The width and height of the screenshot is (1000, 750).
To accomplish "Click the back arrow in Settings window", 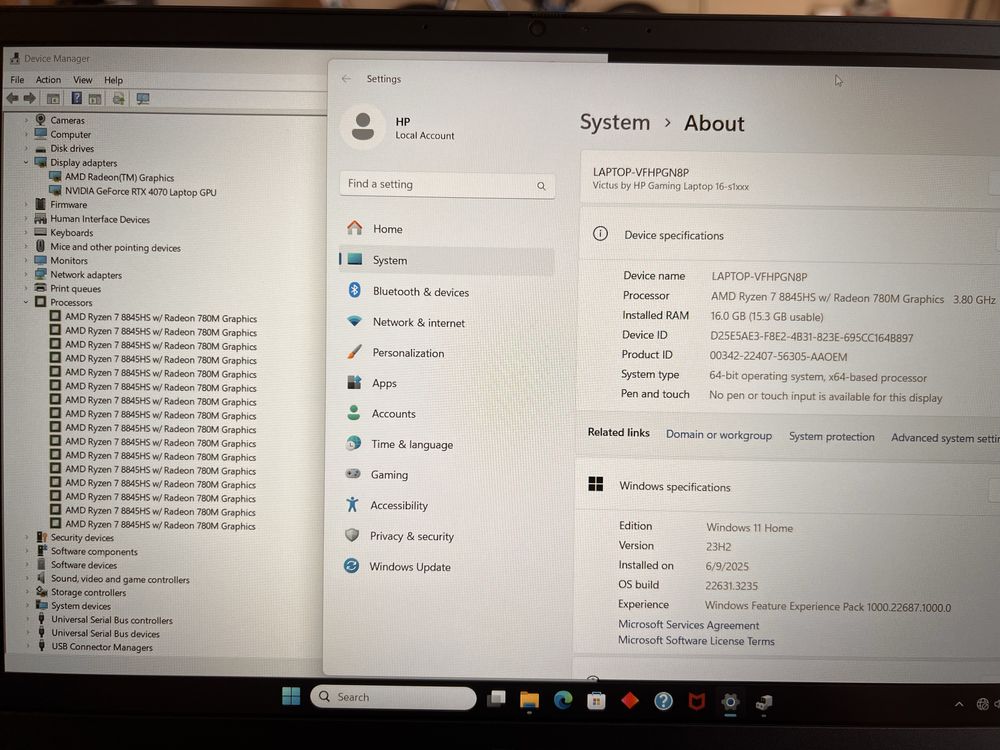I will pyautogui.click(x=346, y=78).
